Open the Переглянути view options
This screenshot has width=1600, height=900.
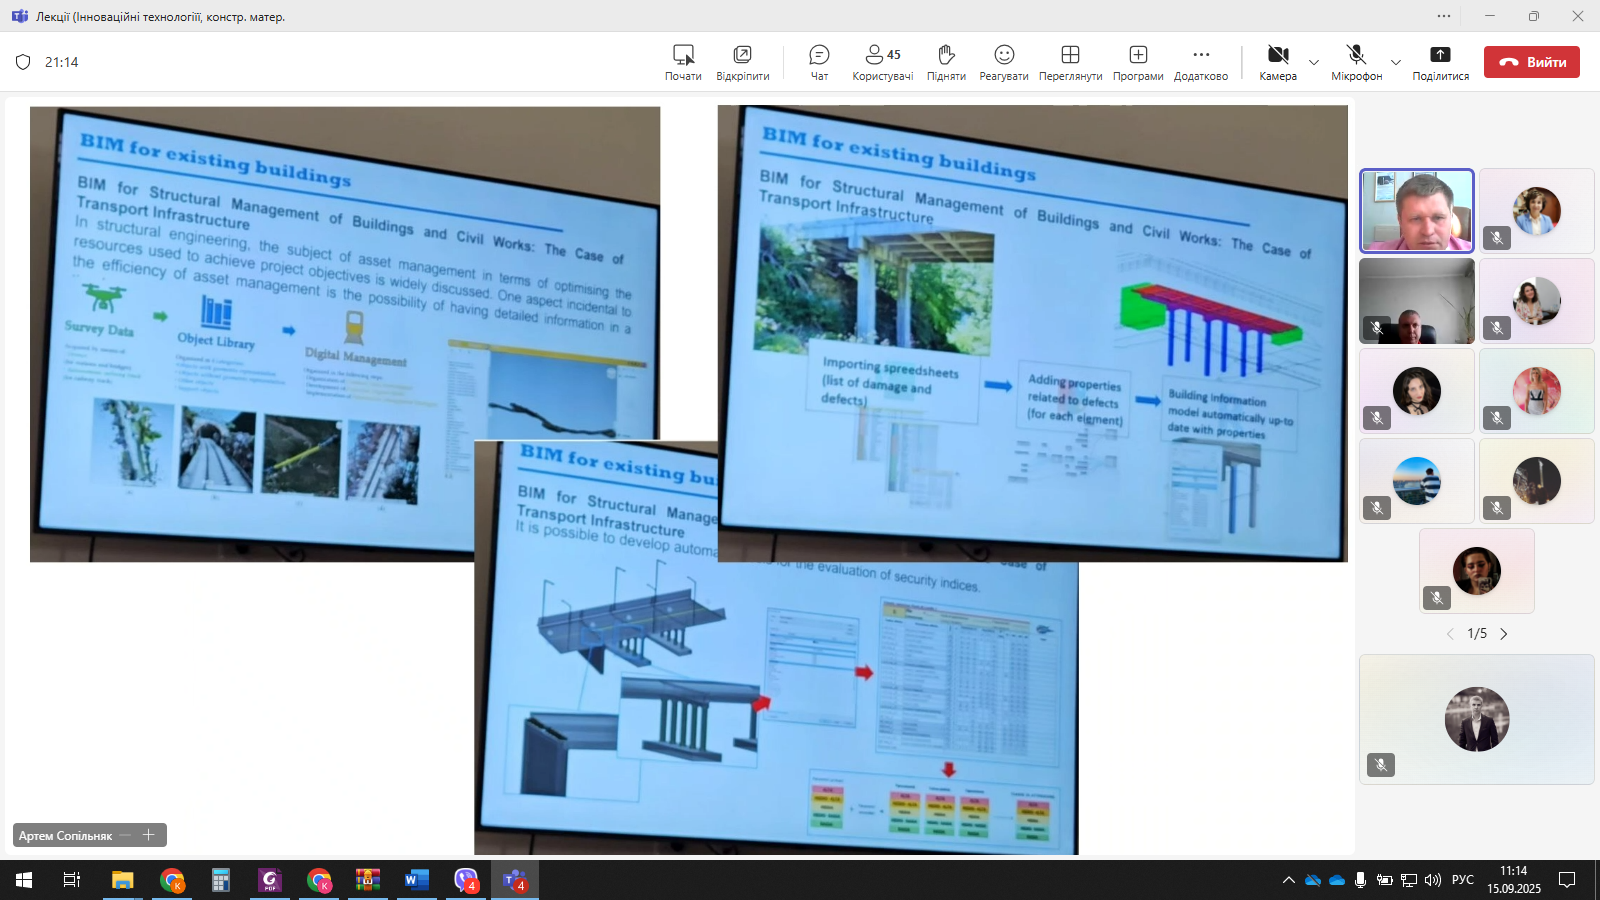[1070, 62]
